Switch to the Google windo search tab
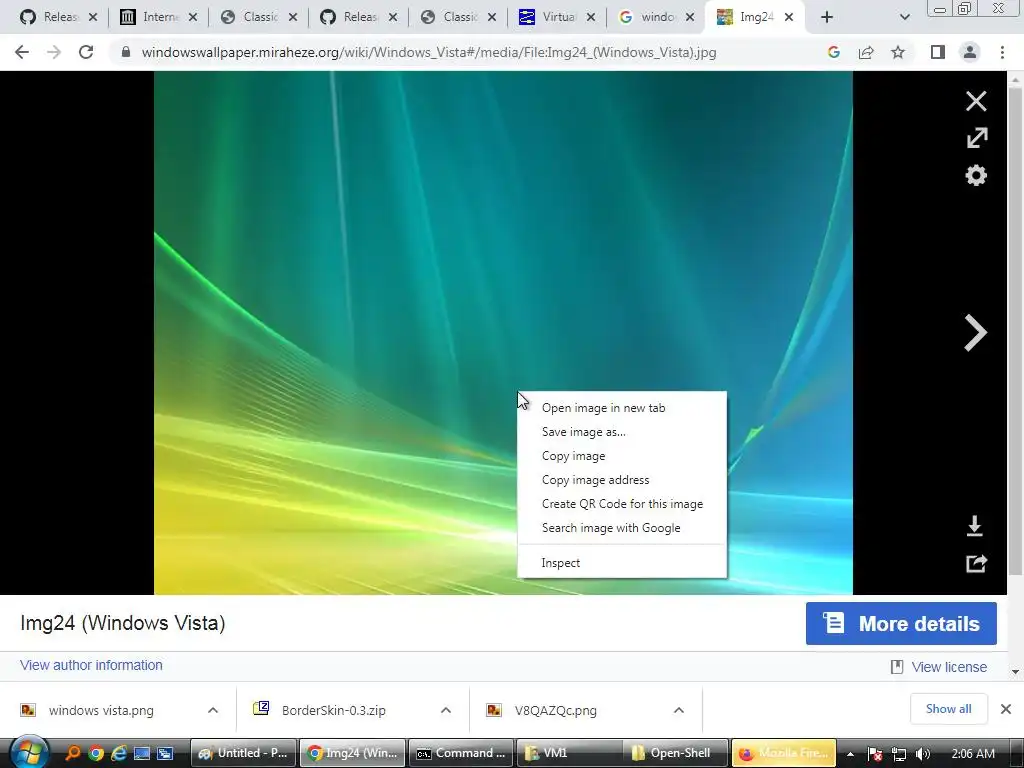The image size is (1024, 768). tap(656, 18)
